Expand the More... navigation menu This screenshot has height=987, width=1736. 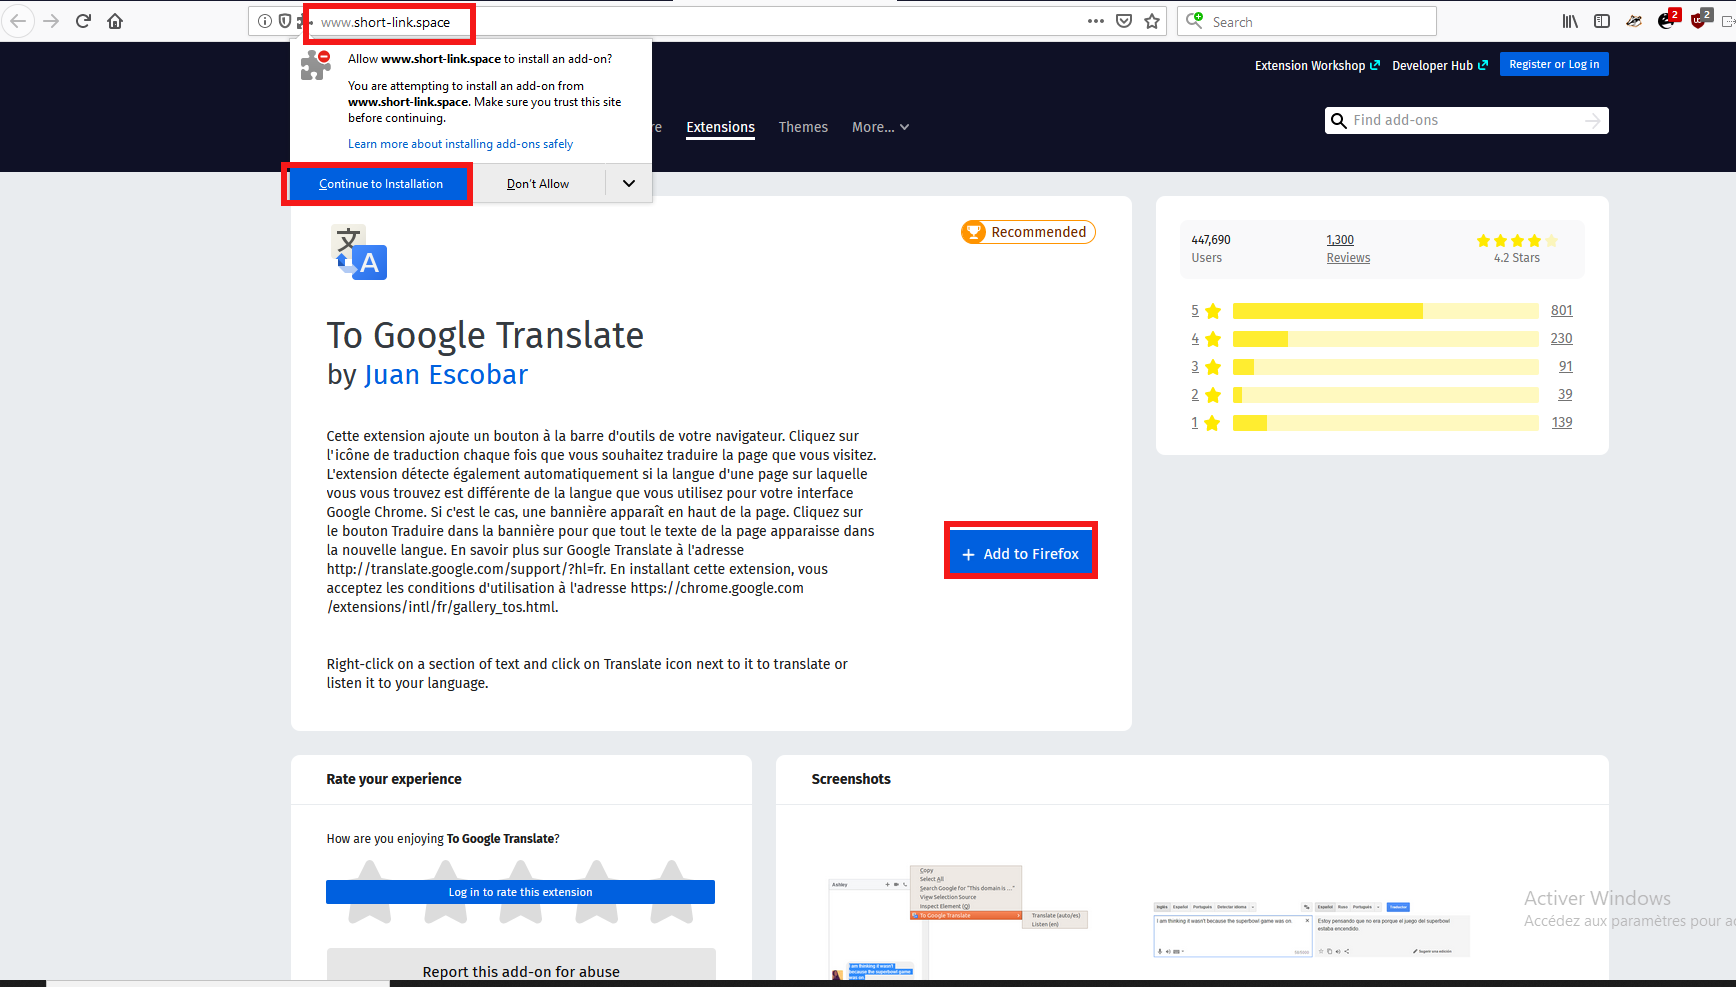(x=880, y=127)
